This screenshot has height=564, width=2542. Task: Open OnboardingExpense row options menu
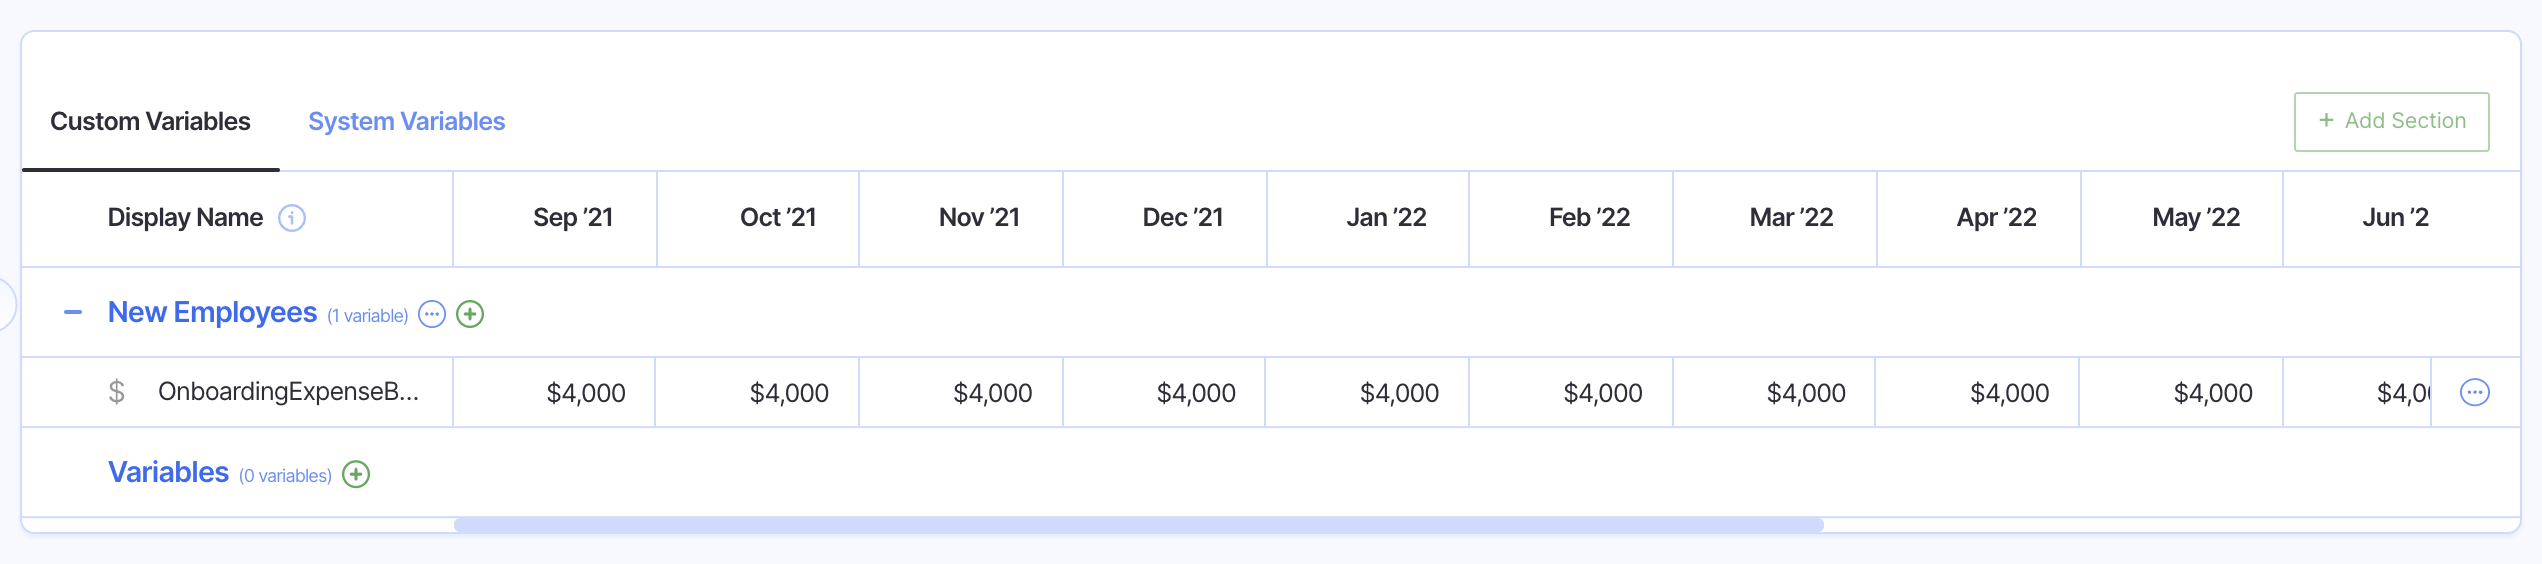pos(2474,392)
